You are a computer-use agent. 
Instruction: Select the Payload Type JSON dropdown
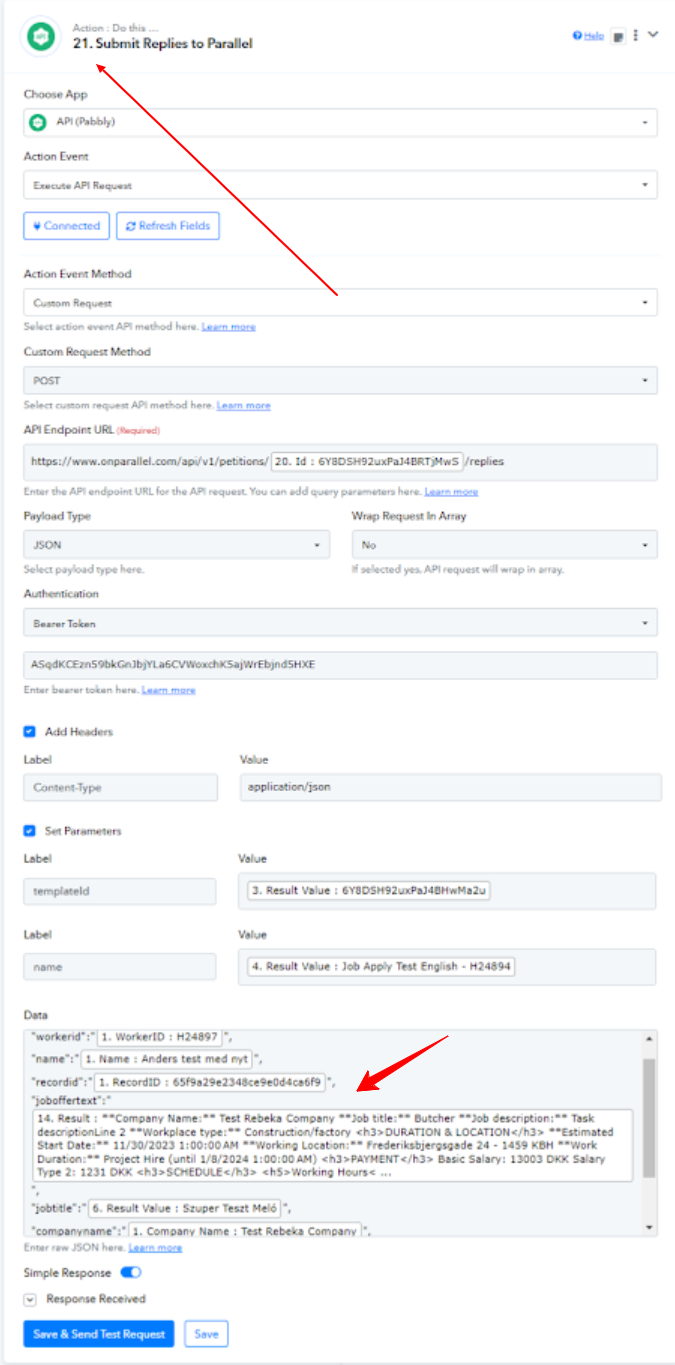[176, 545]
